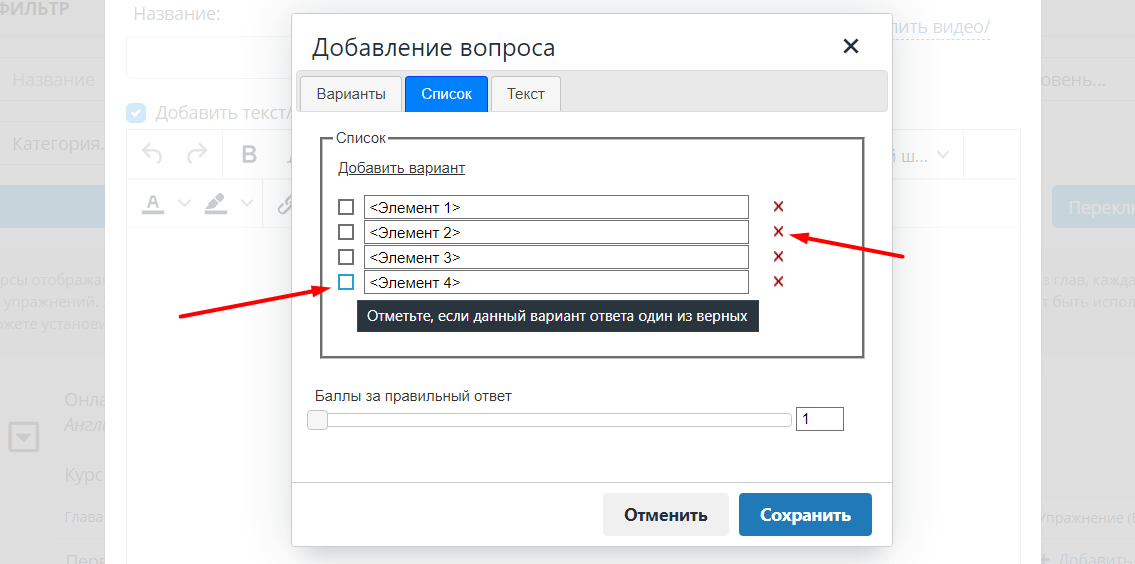The image size is (1135, 564).
Task: Click the points slider handle
Action: (317, 420)
